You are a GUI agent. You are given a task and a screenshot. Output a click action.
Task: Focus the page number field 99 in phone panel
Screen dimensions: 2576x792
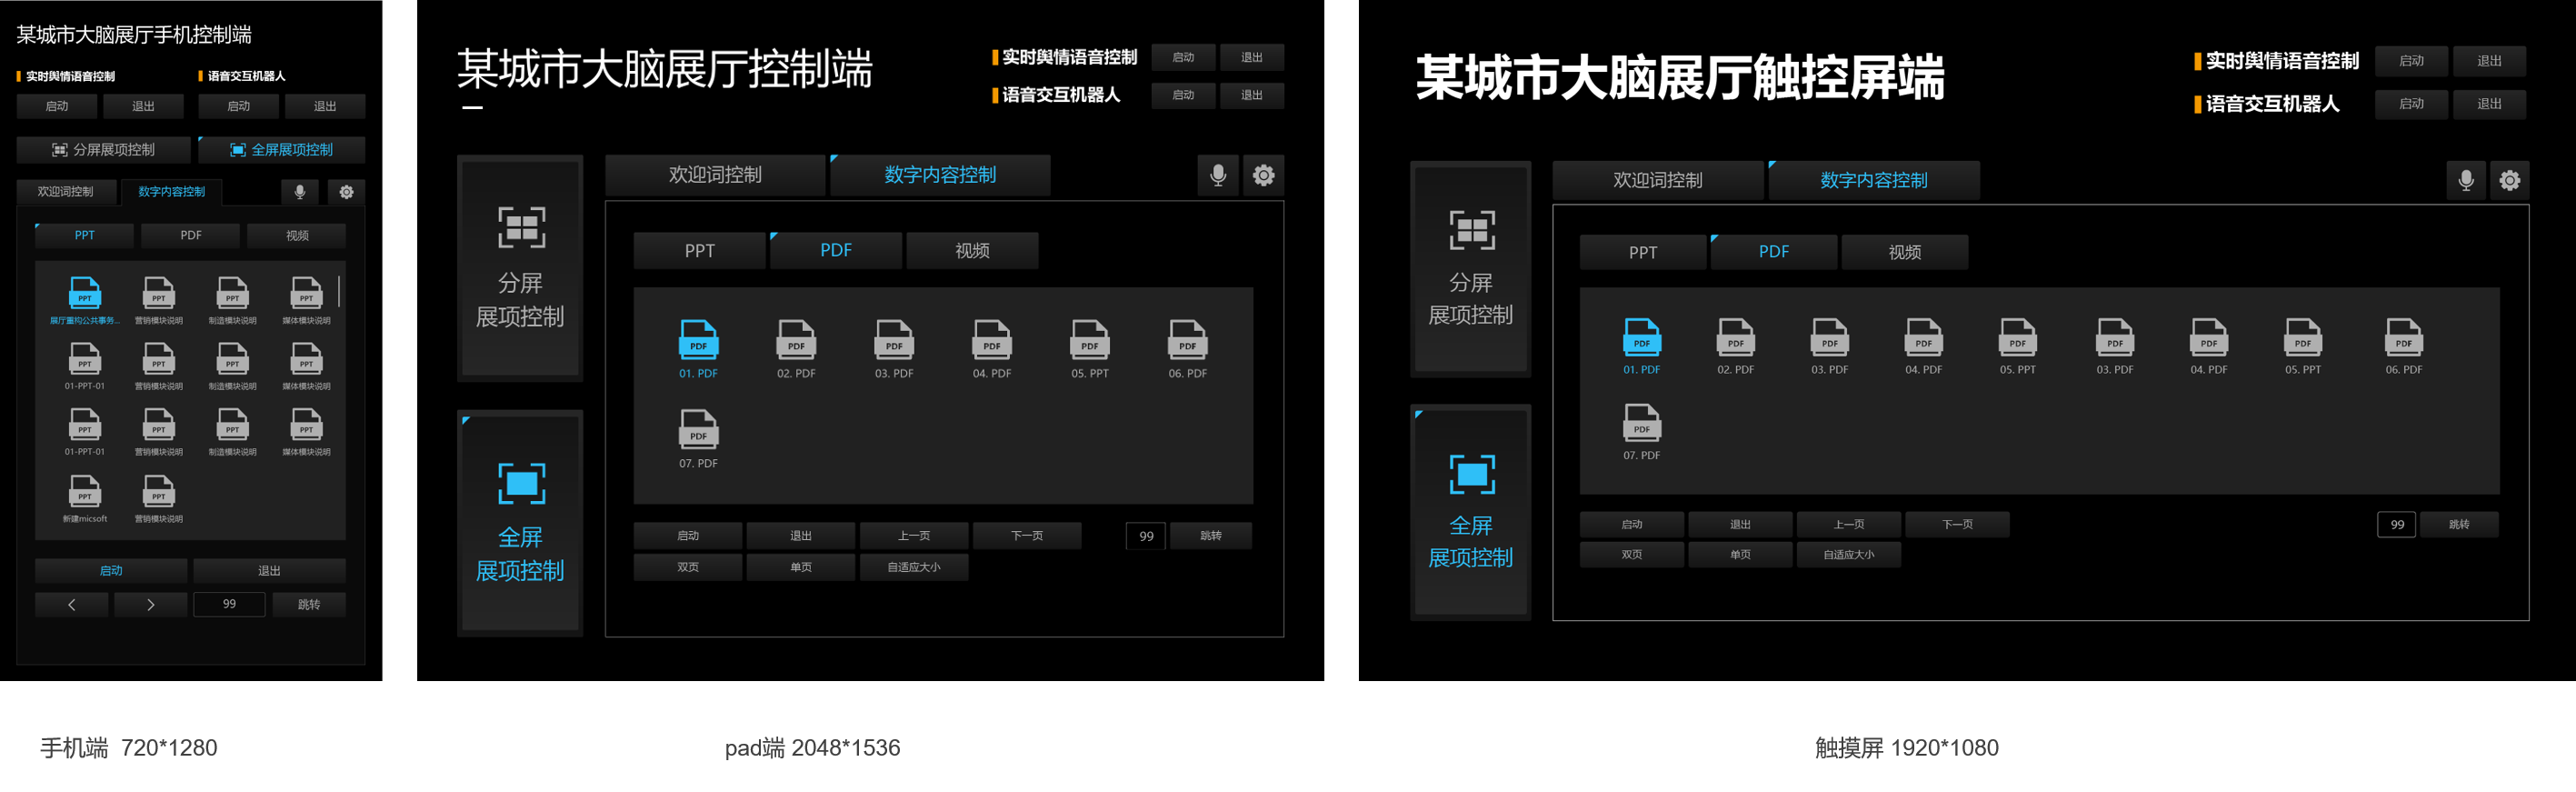point(230,604)
